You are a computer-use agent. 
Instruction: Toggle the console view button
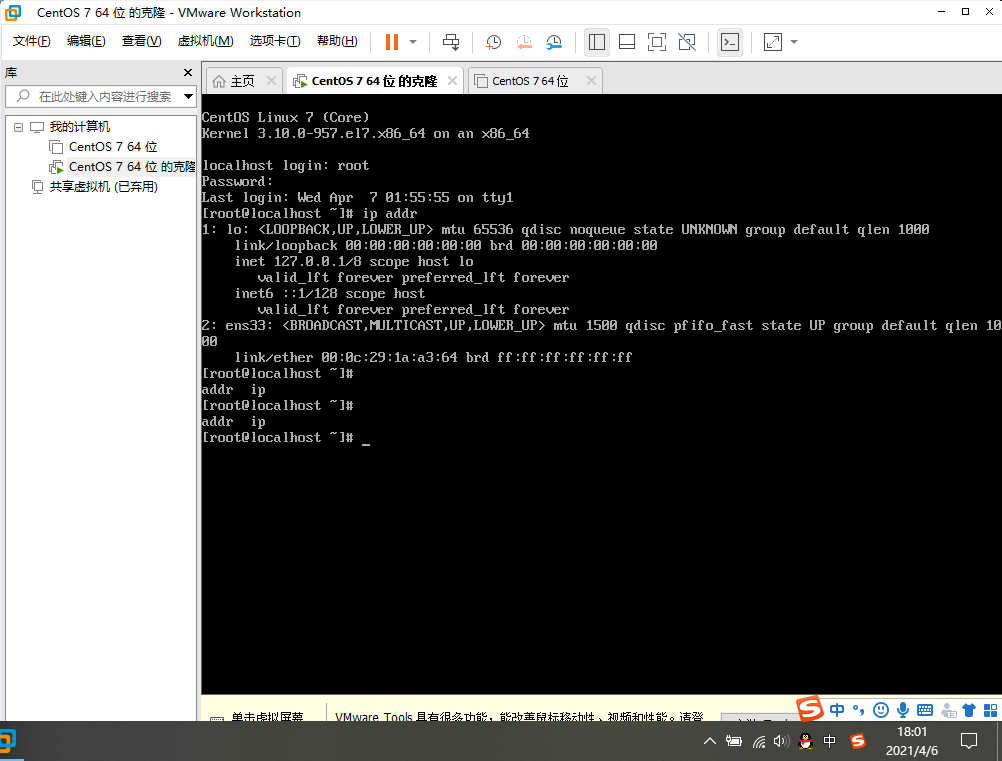coord(730,42)
